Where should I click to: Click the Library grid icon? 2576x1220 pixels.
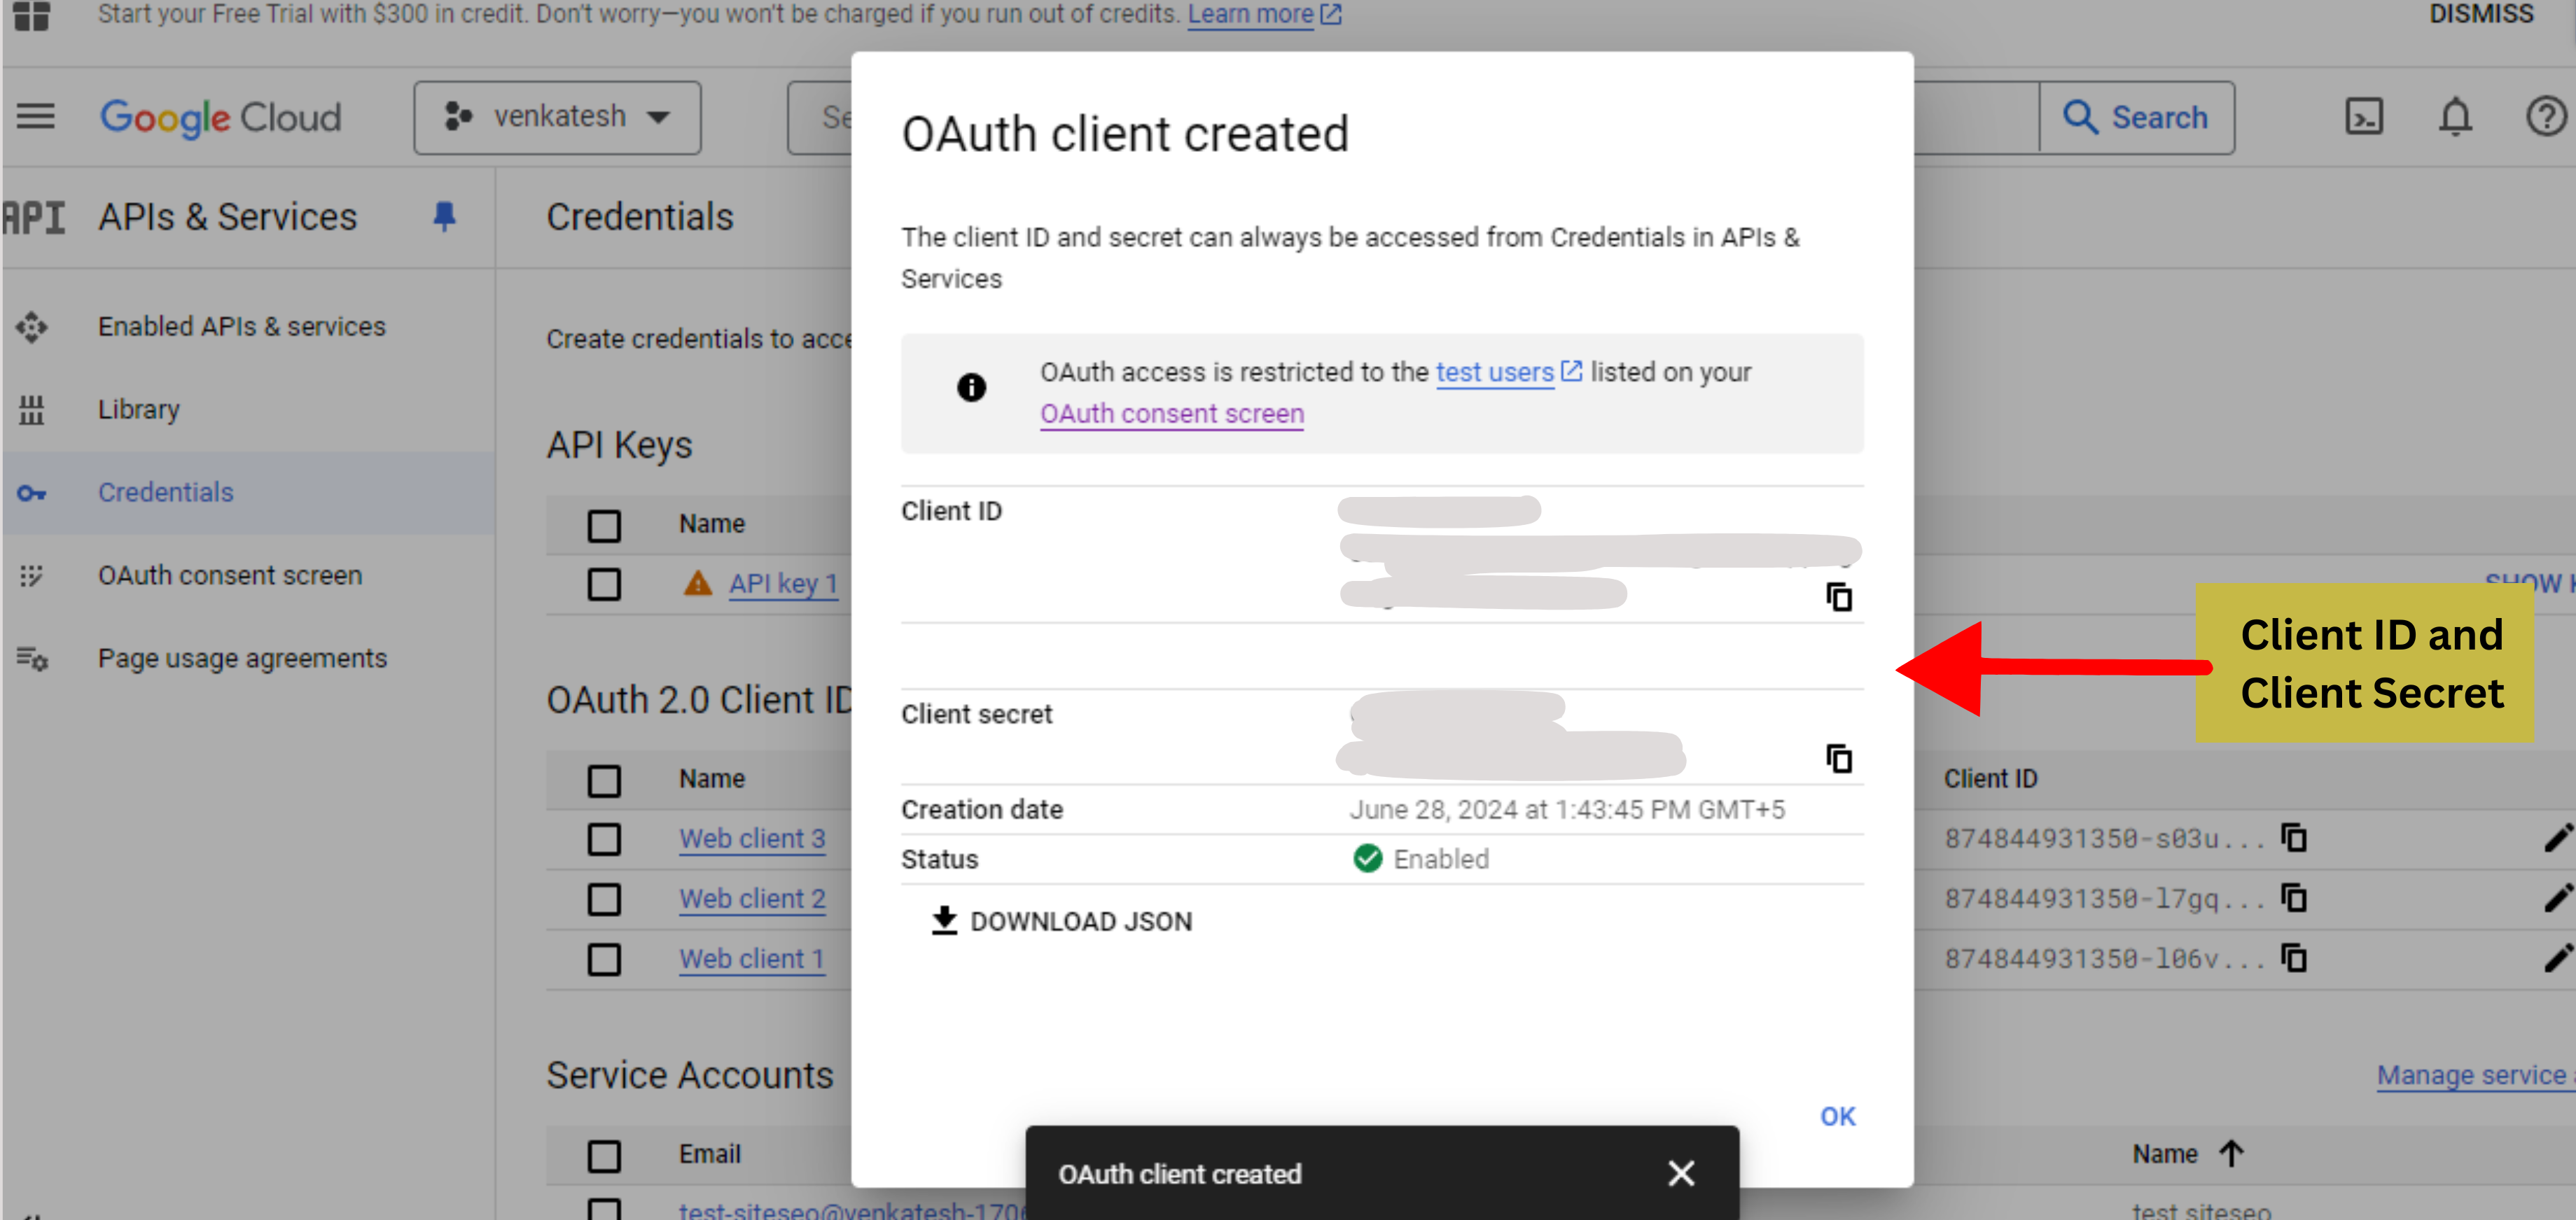(x=32, y=409)
